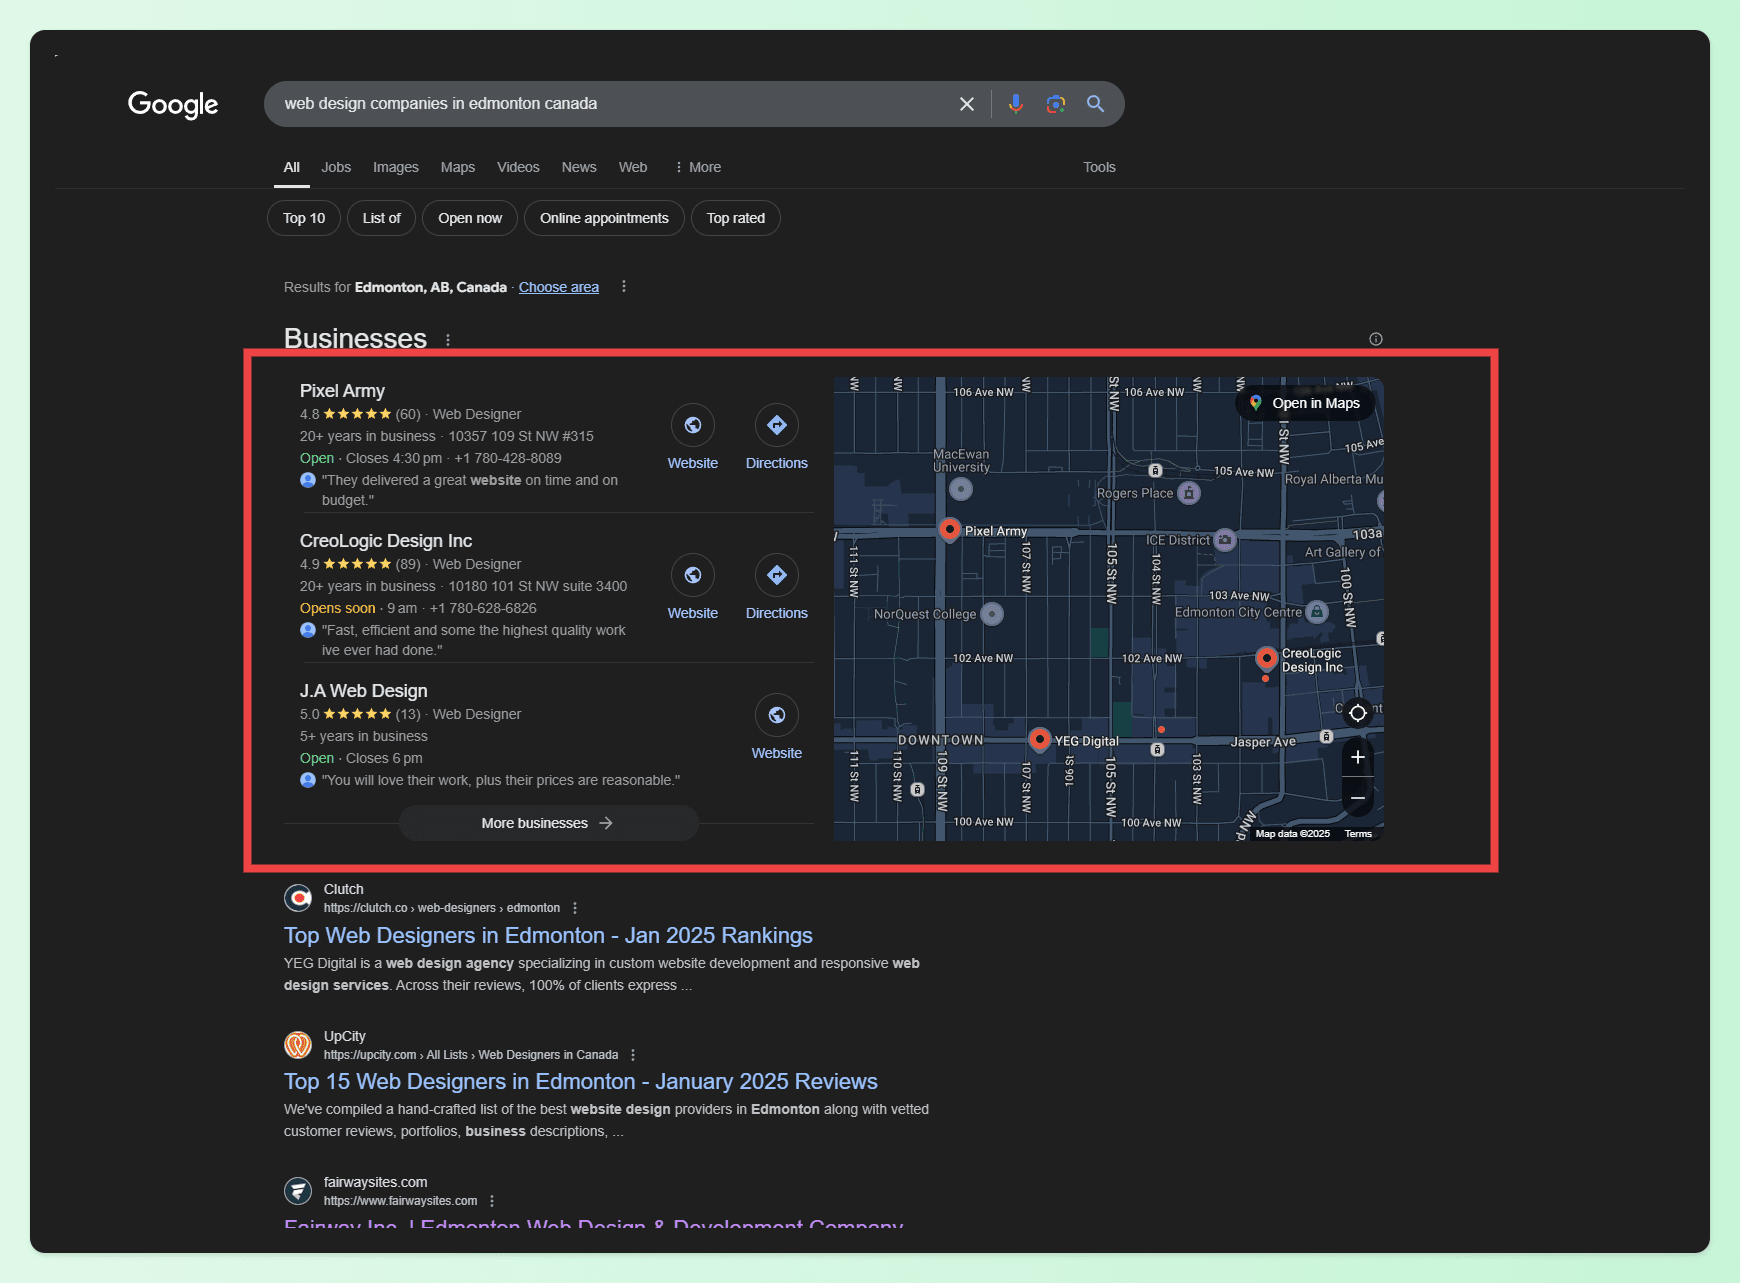Click into the search query input field
1740x1283 pixels.
point(610,104)
